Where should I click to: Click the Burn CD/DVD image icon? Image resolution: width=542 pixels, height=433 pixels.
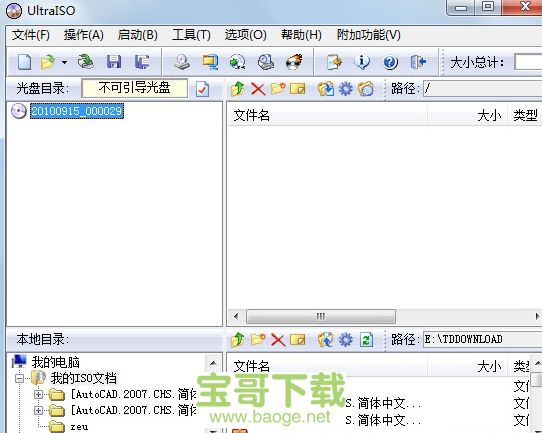pyautogui.click(x=294, y=62)
